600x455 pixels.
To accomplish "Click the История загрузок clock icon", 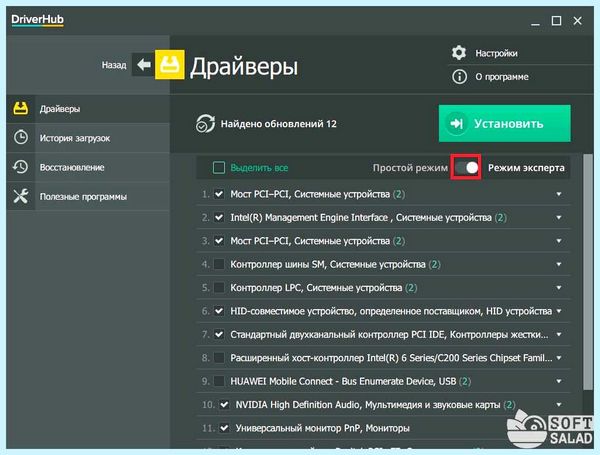I will [21, 137].
